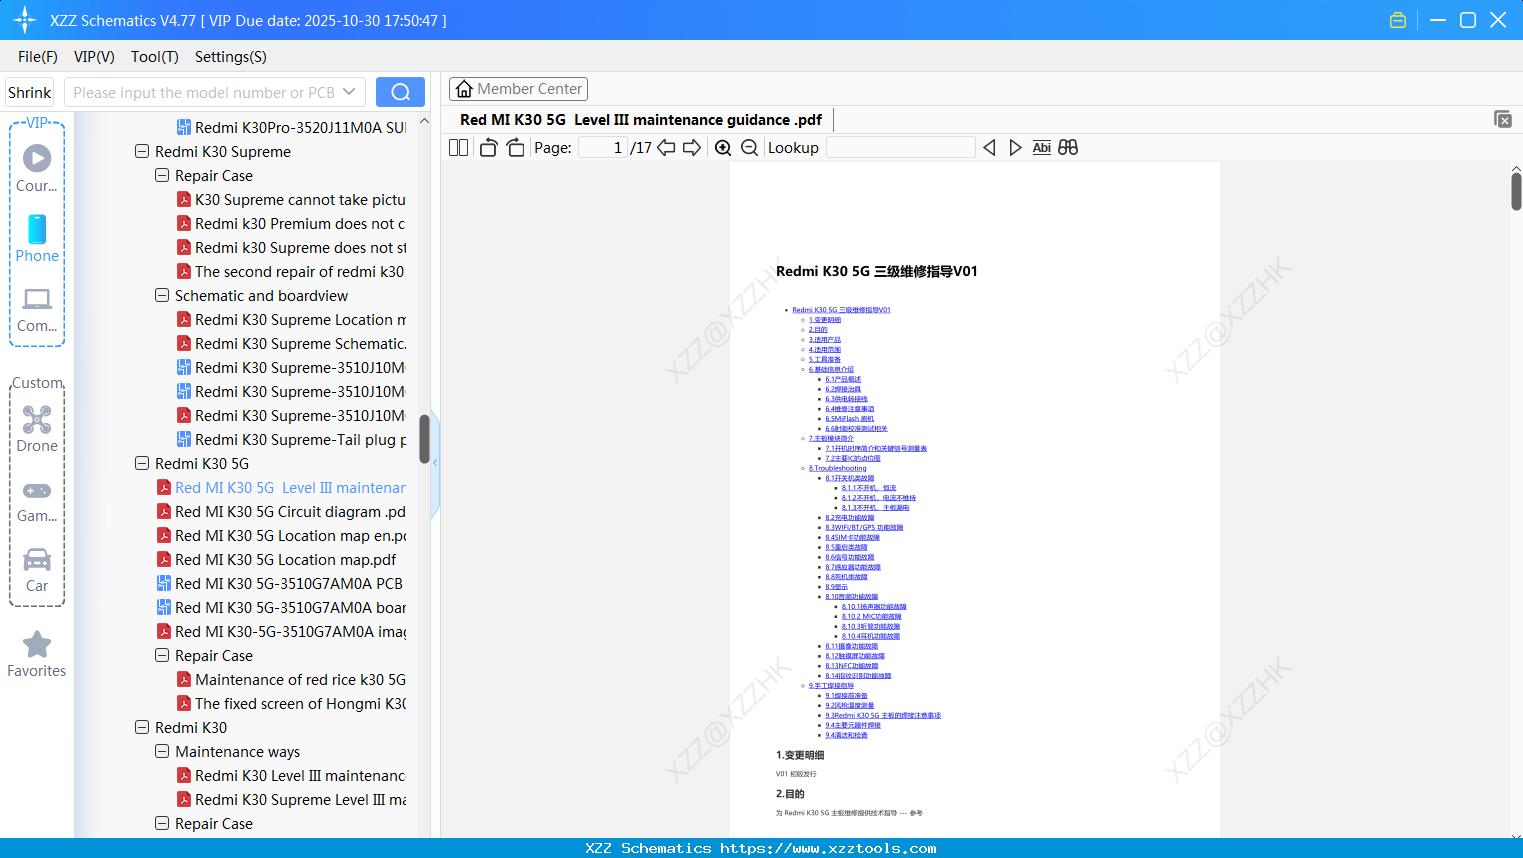Open the Car sidebar category
The width and height of the screenshot is (1523, 858).
tap(37, 570)
